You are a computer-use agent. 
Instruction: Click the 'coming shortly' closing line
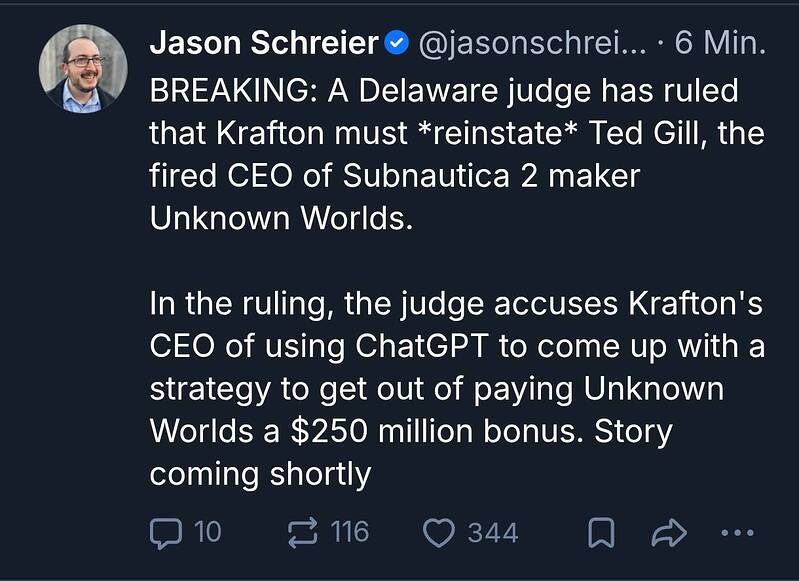point(260,473)
